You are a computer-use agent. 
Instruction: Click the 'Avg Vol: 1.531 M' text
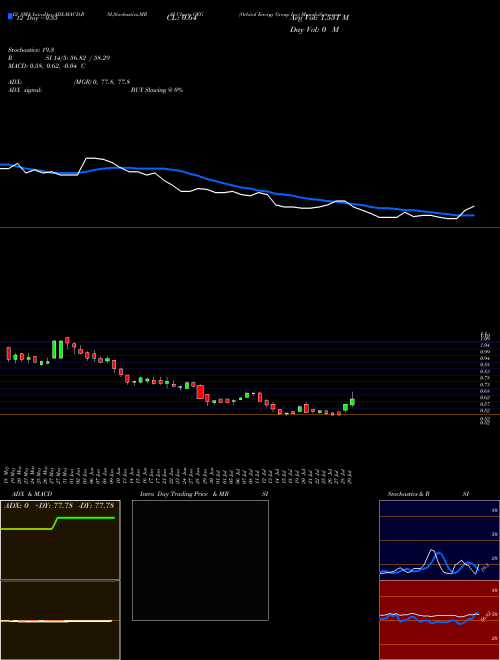[x=320, y=18]
